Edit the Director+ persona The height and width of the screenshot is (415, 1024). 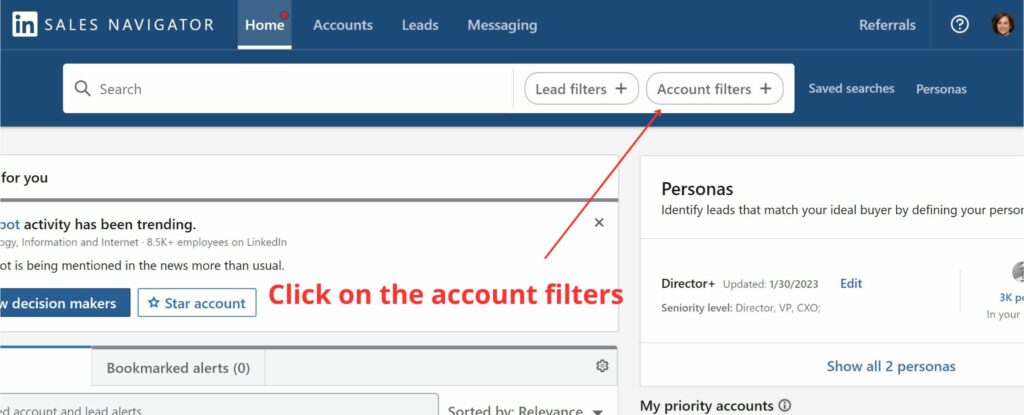point(851,284)
